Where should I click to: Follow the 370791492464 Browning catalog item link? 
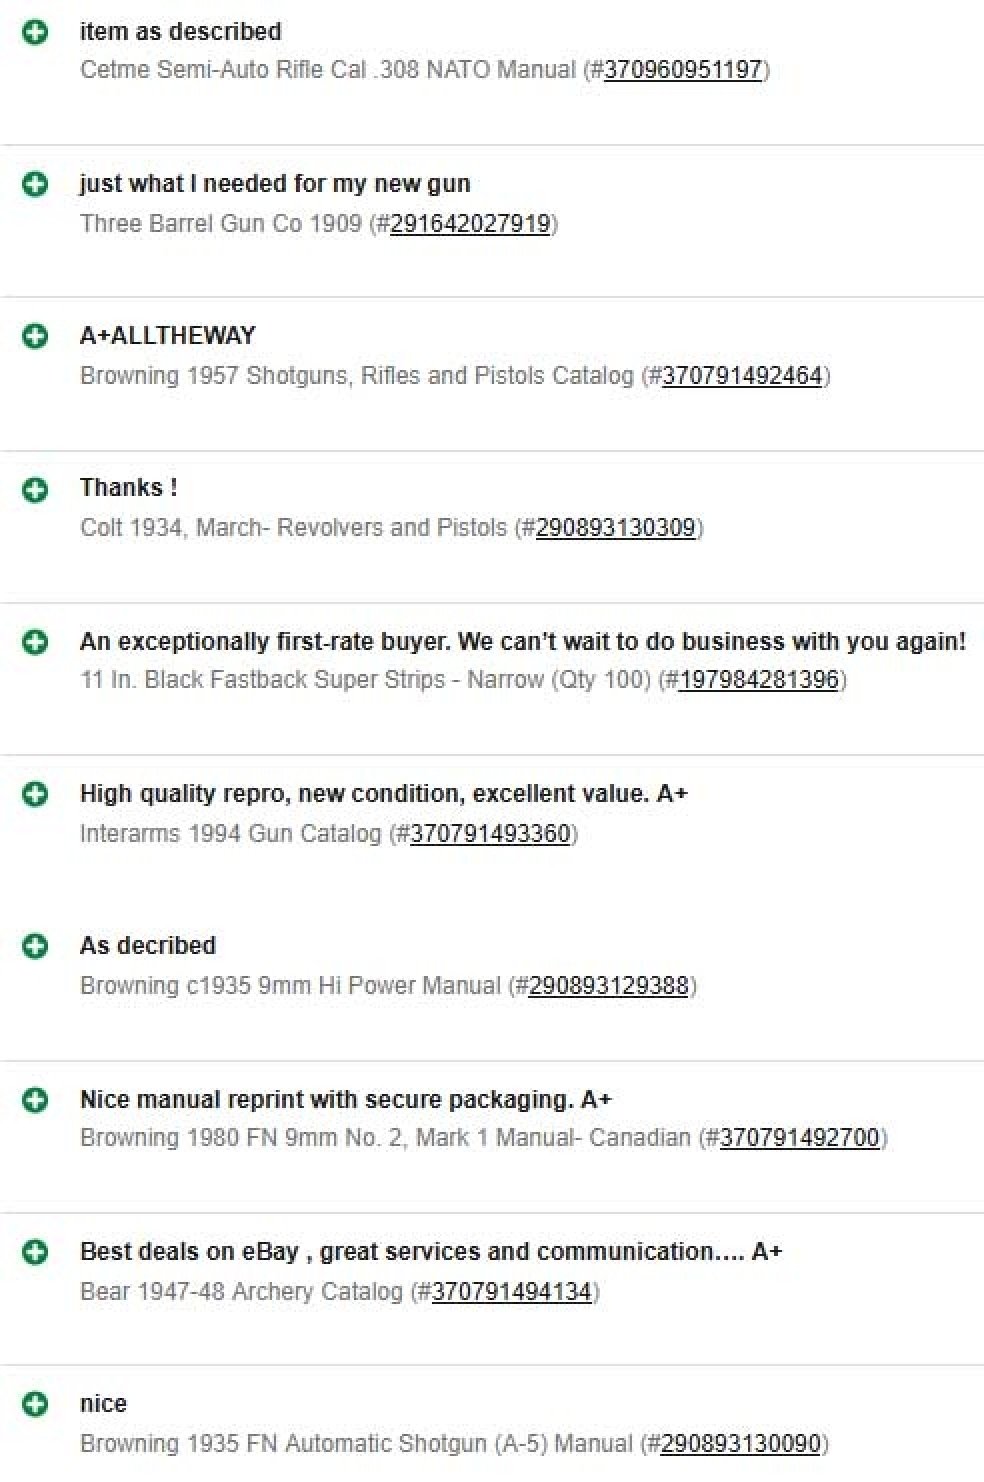pos(742,376)
